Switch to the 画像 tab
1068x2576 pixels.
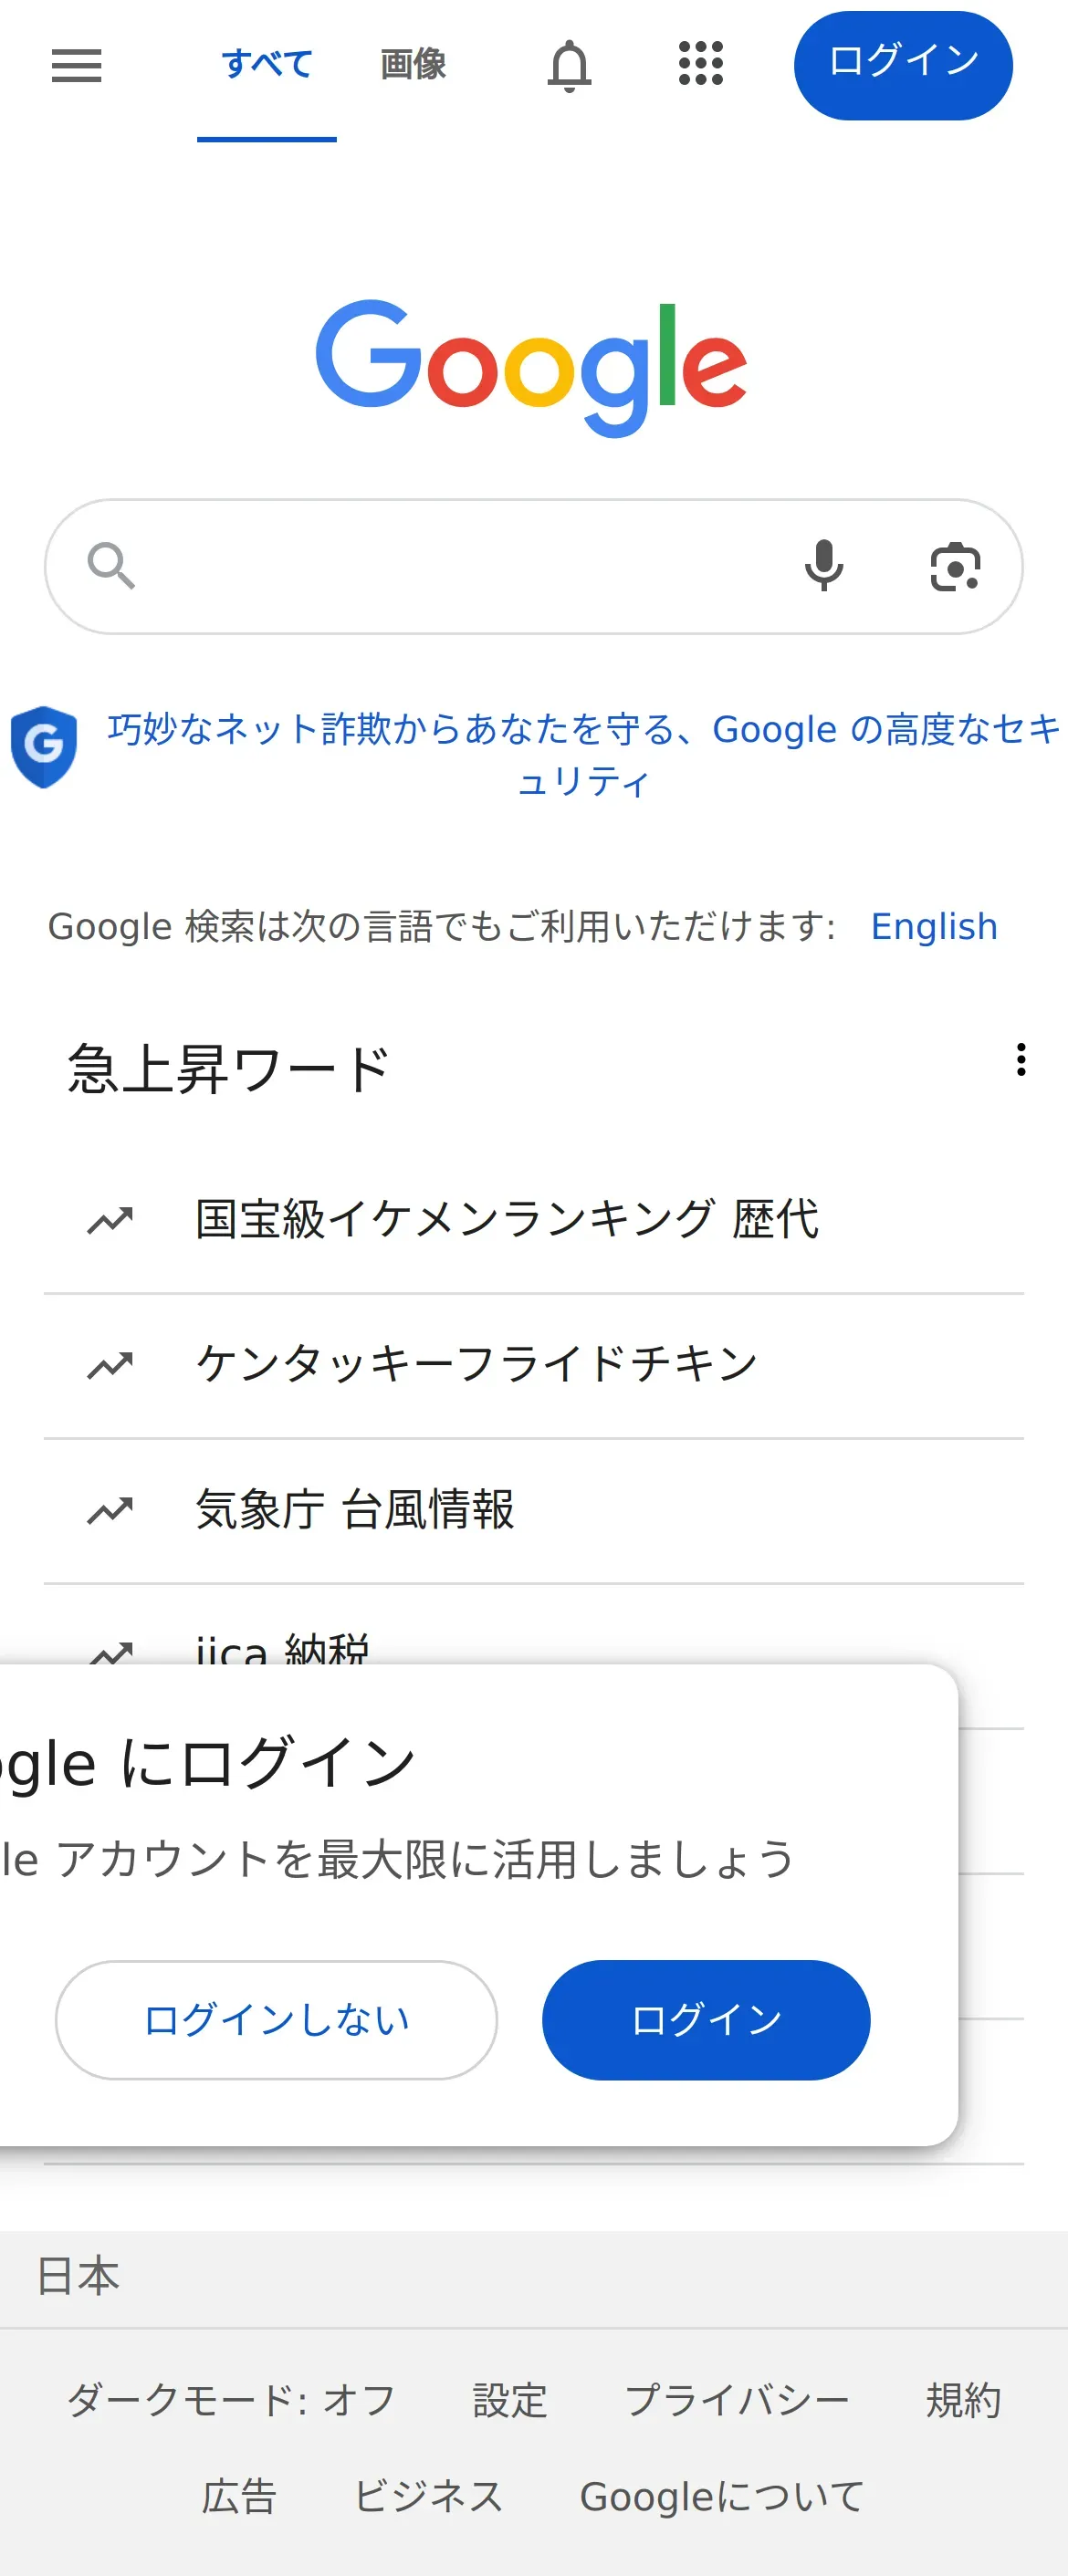(413, 65)
